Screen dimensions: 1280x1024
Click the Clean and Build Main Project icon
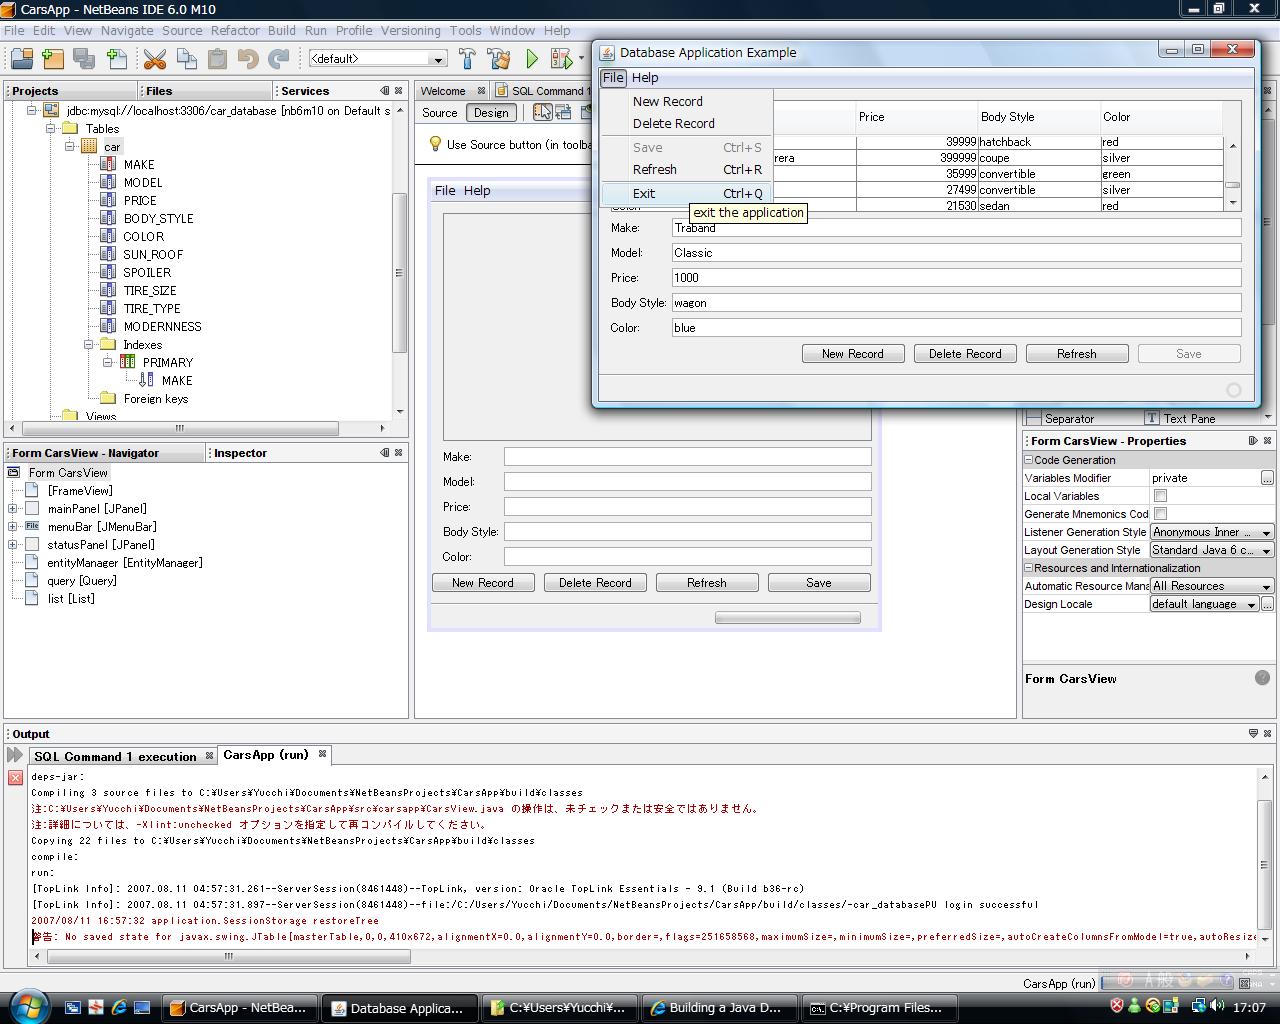point(498,59)
